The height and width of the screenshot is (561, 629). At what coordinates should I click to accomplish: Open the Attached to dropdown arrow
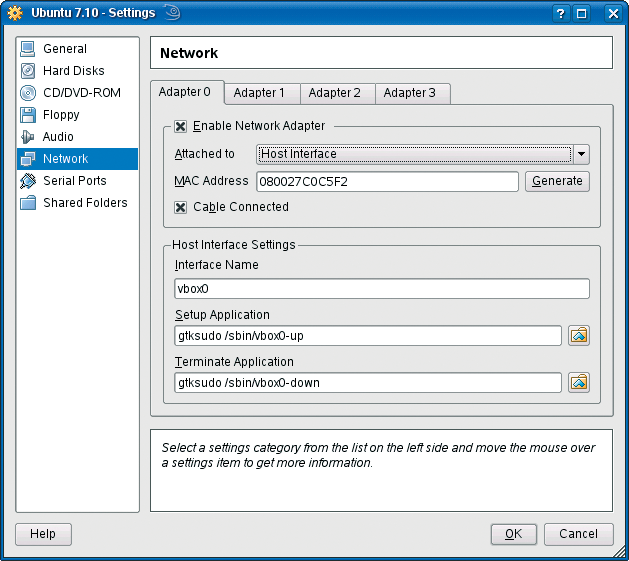(581, 154)
